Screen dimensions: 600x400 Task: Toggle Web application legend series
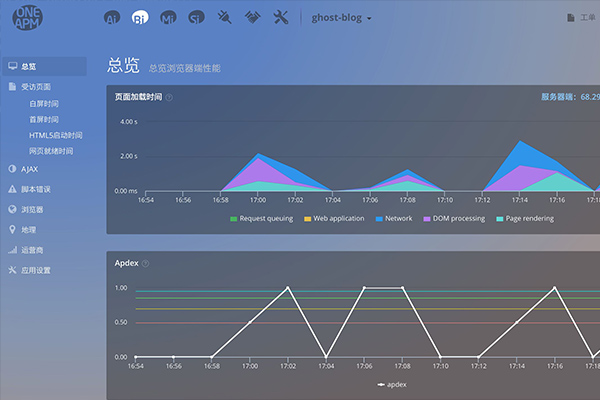pyautogui.click(x=335, y=218)
